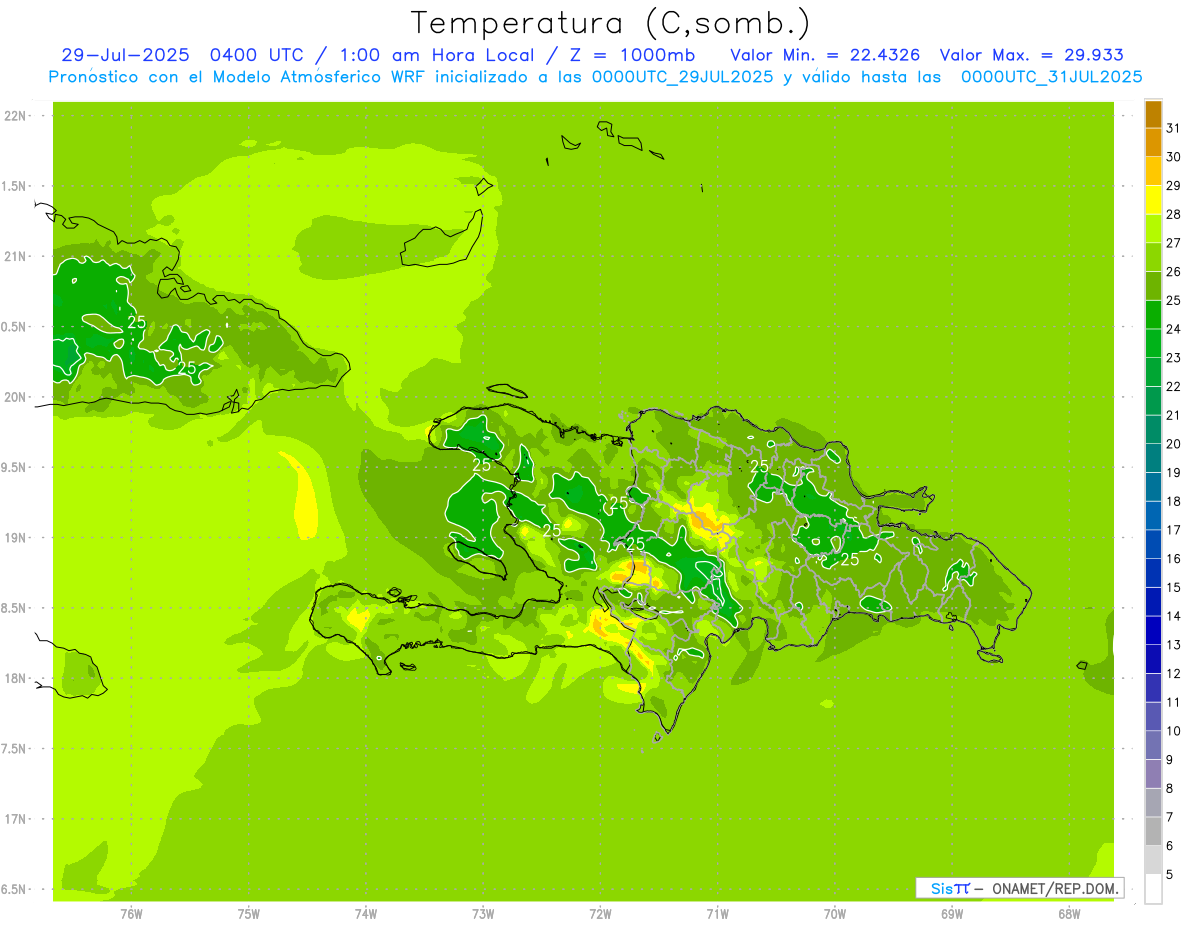Image resolution: width=1200 pixels, height=927 pixels.
Task: Click the 8.5N latitude axis label
Action: [15, 608]
